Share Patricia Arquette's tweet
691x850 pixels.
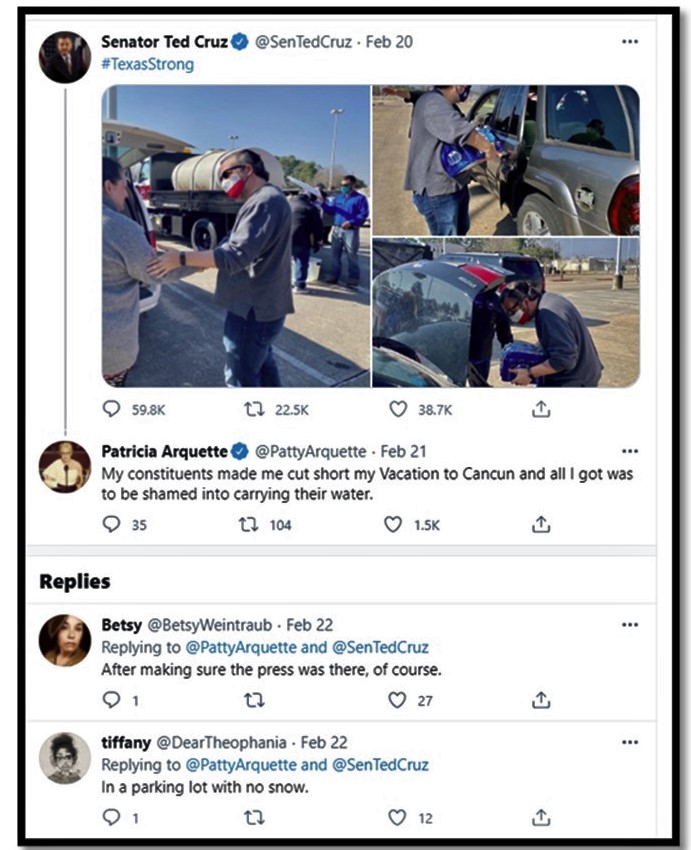pyautogui.click(x=541, y=524)
